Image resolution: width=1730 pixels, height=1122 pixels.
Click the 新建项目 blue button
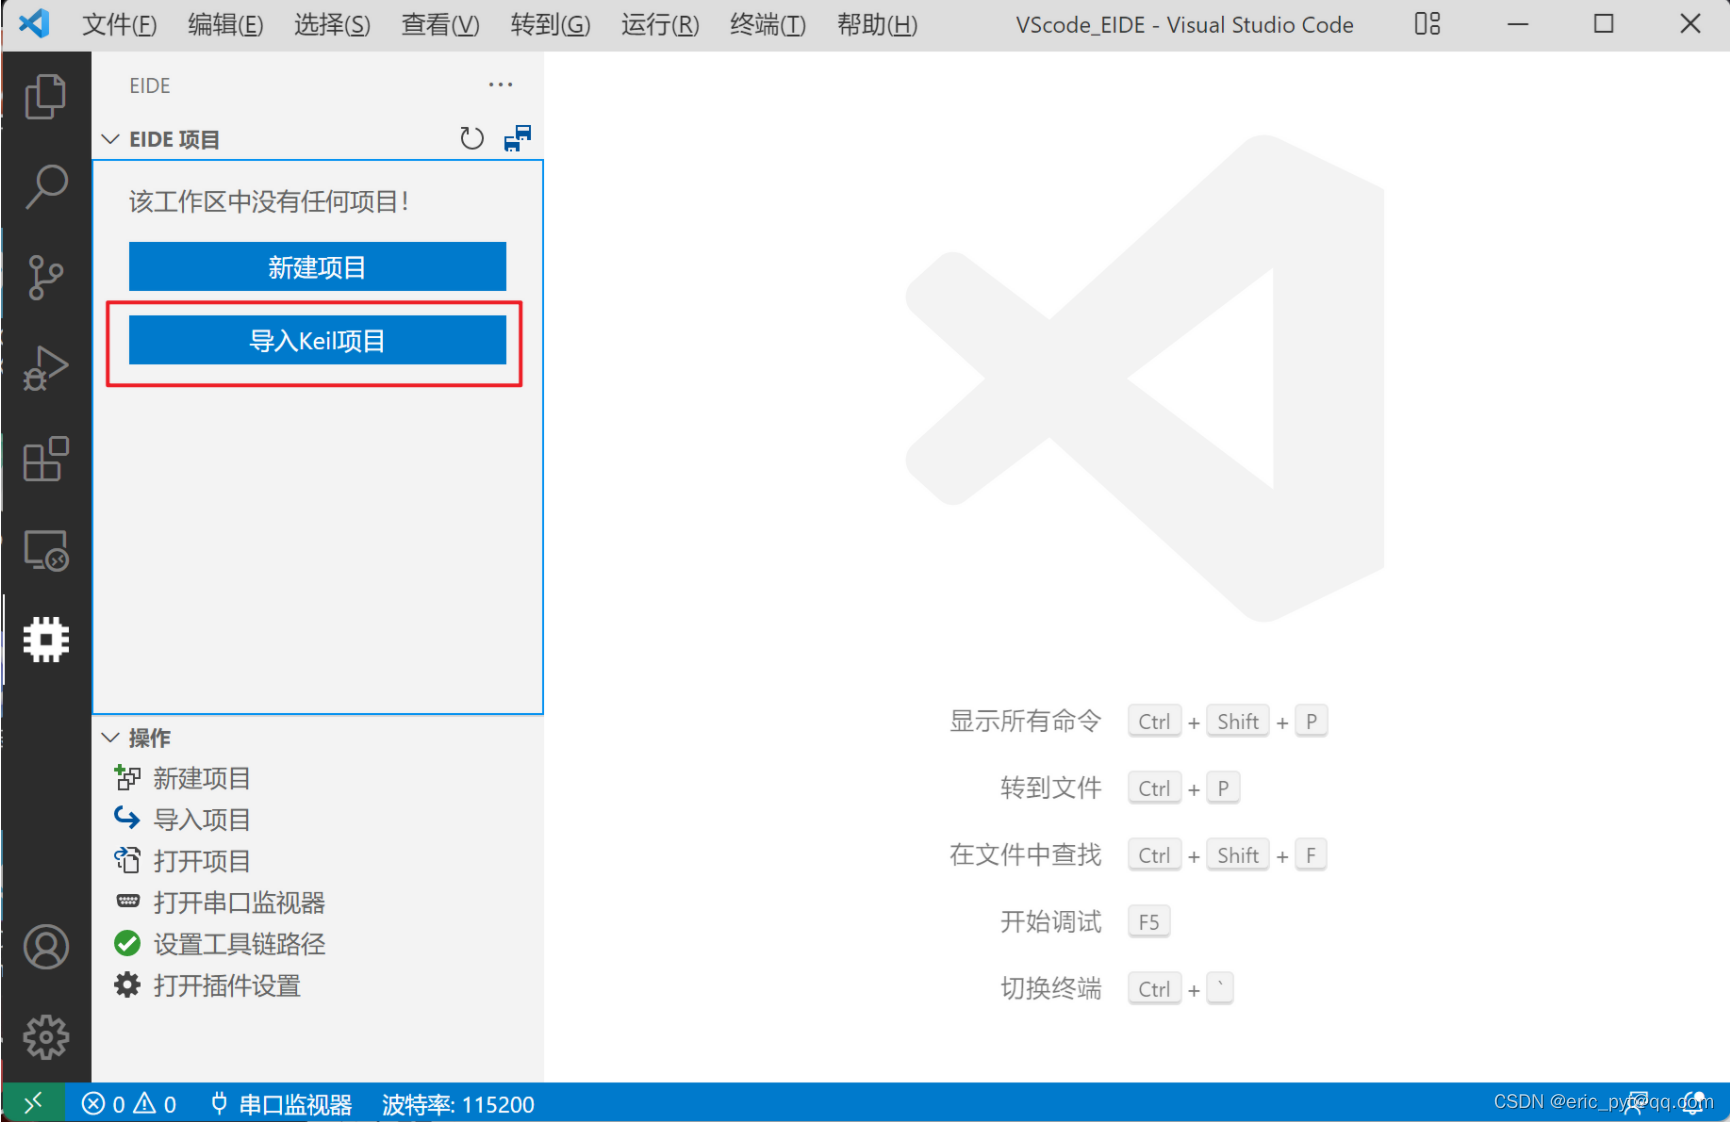point(317,267)
